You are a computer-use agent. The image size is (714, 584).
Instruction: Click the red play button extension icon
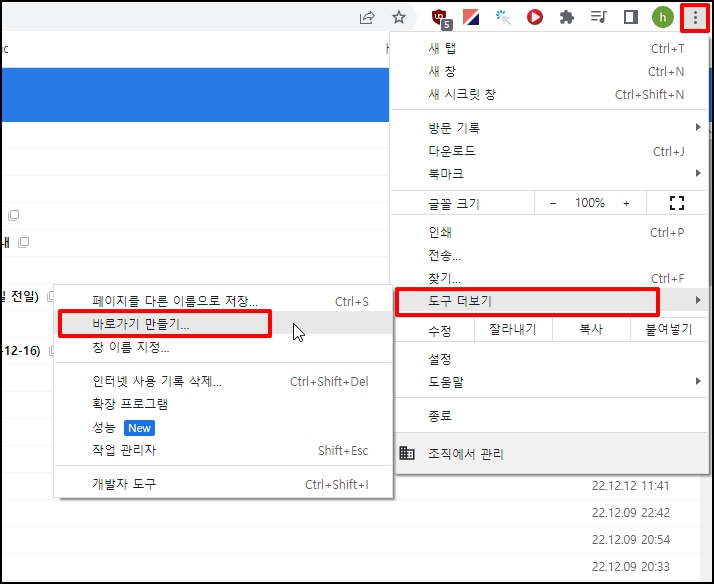point(535,18)
